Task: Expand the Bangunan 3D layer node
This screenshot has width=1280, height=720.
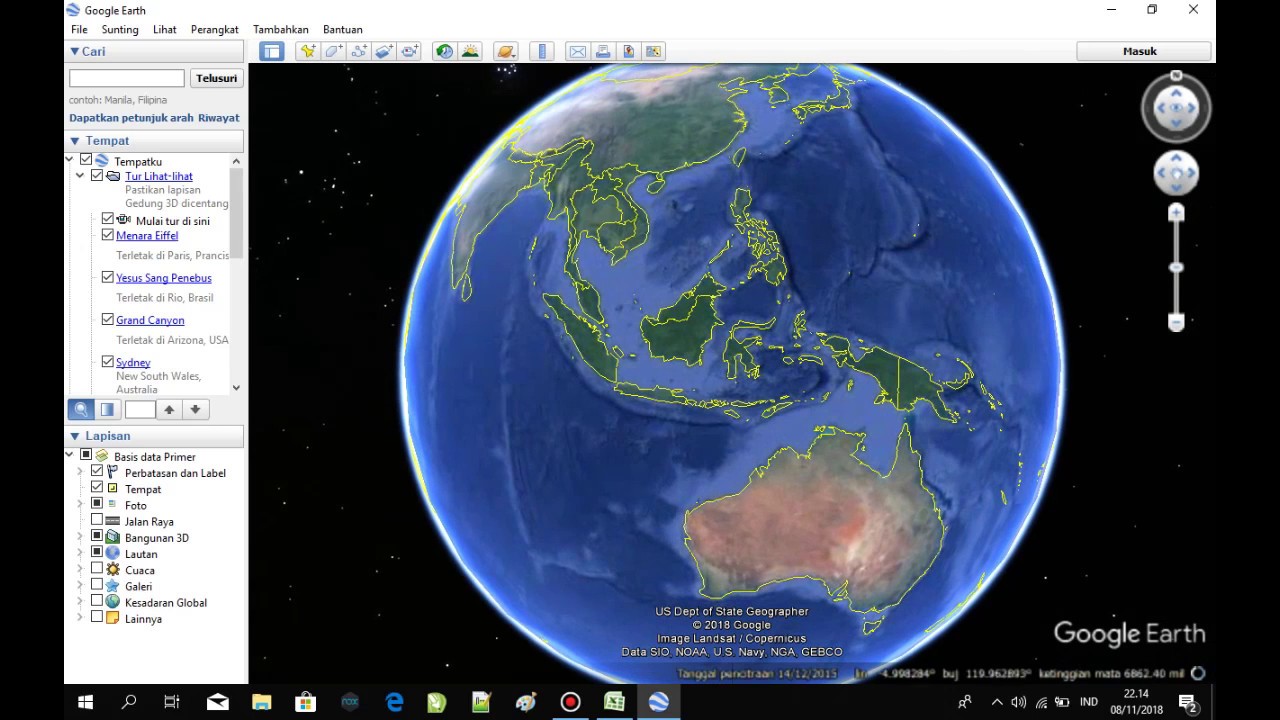Action: [80, 537]
